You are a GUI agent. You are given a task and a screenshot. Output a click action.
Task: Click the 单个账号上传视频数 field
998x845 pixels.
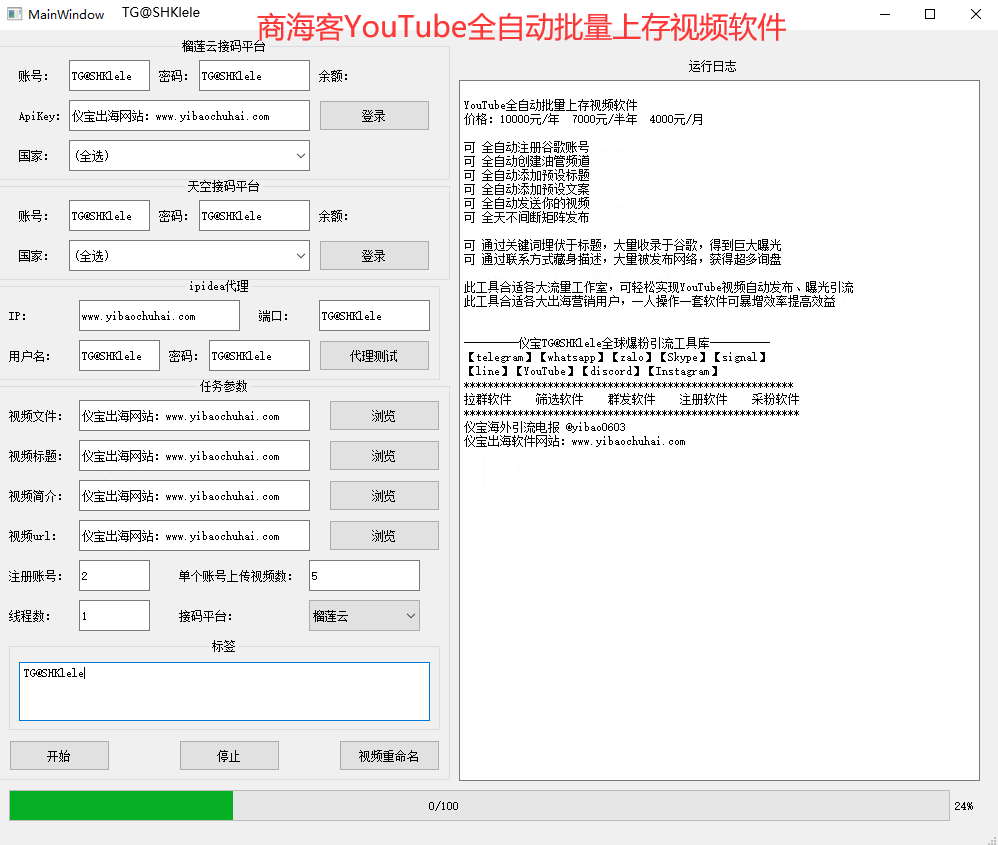pyautogui.click(x=364, y=576)
